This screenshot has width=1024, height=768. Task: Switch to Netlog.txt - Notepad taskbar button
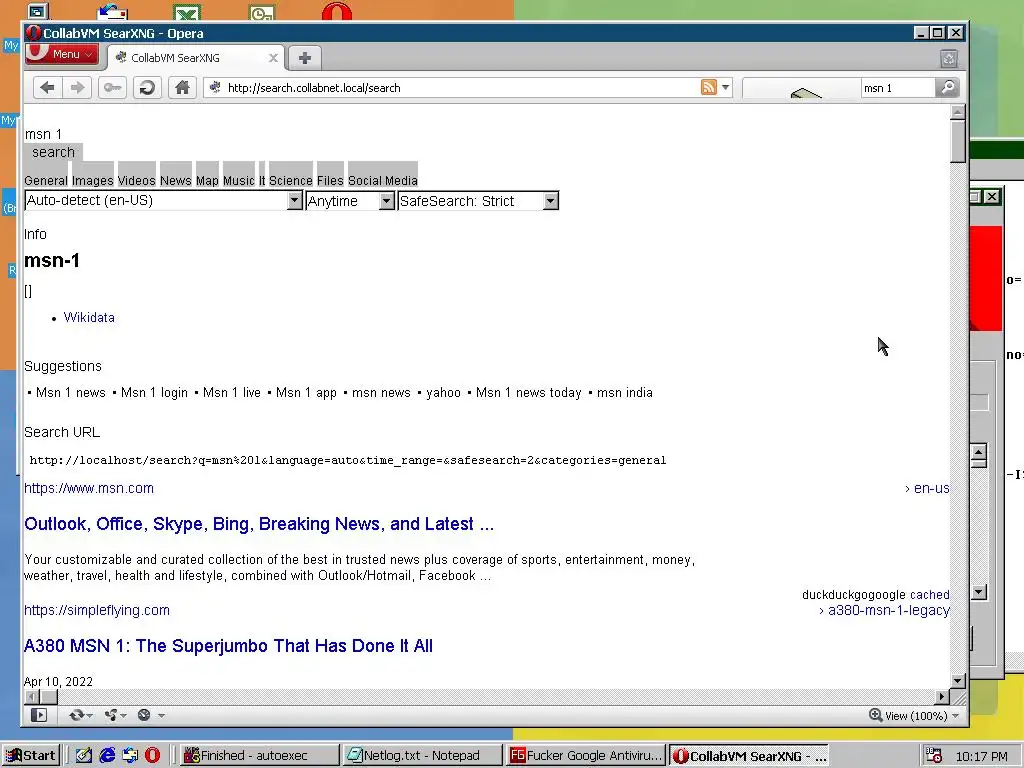click(422, 756)
